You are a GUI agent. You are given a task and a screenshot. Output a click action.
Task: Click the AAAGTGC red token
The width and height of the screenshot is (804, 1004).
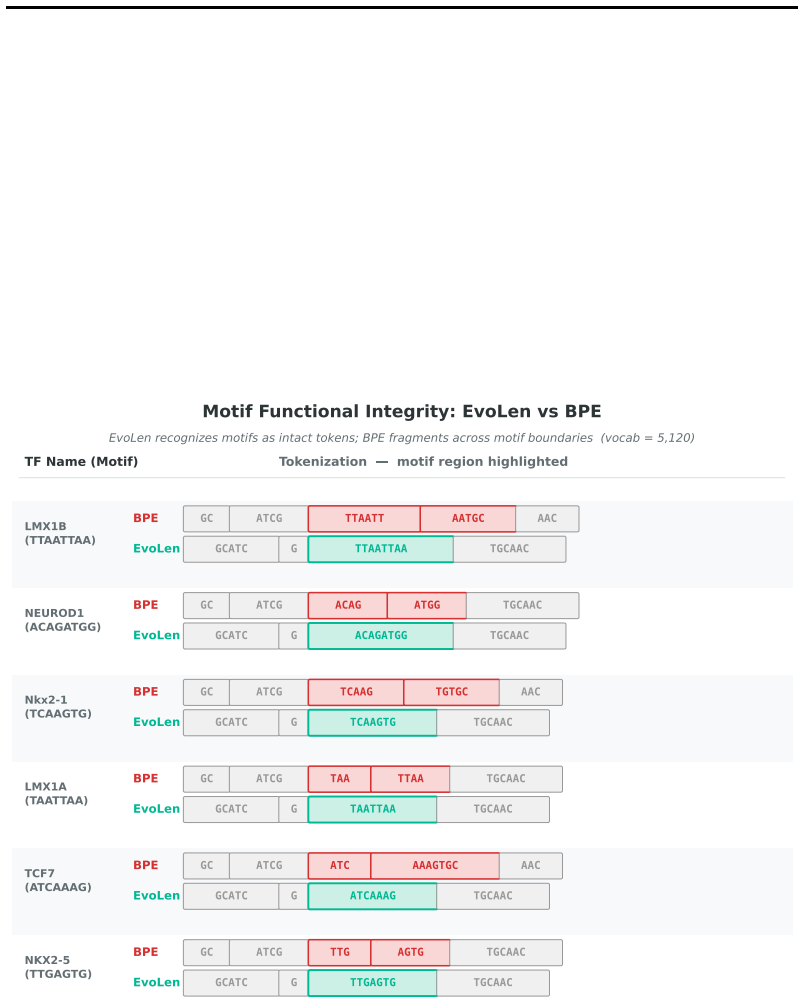pos(435,866)
